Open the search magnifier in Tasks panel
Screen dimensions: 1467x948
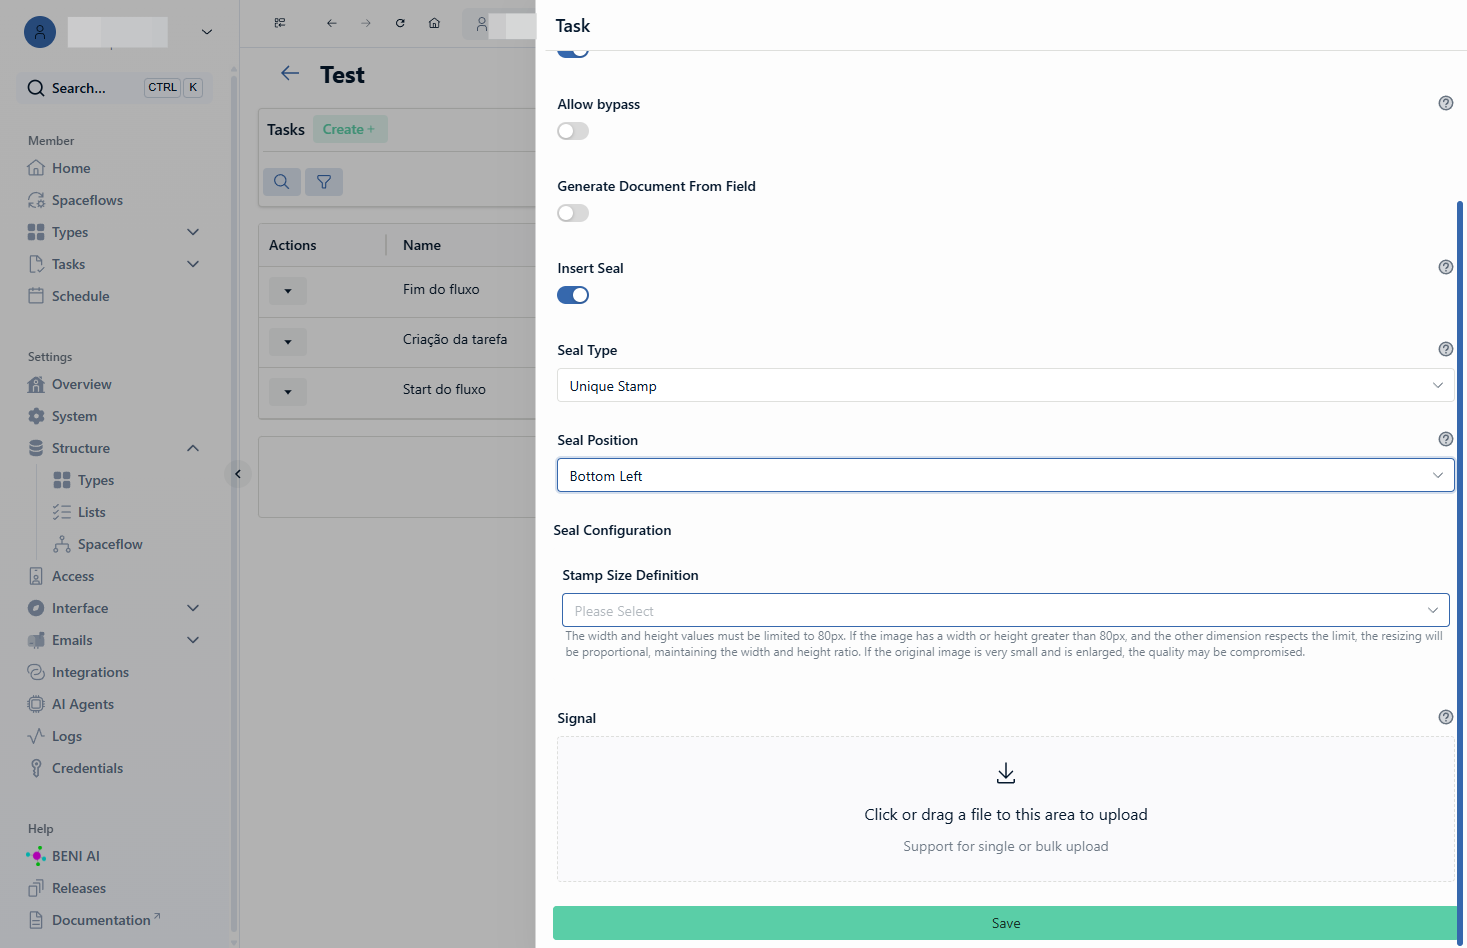coord(282,182)
